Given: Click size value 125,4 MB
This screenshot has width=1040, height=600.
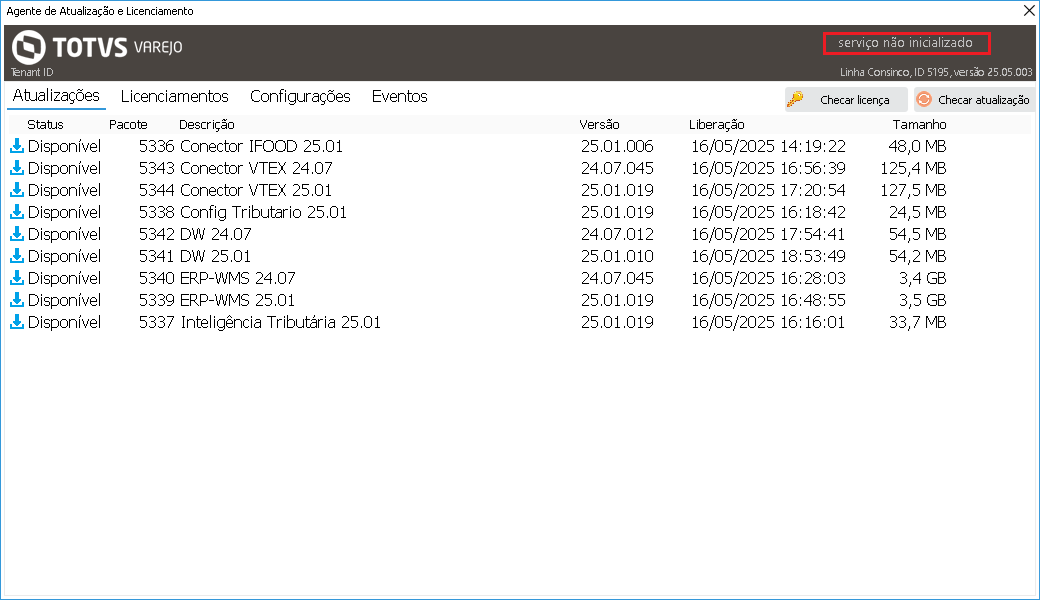Looking at the screenshot, I should 913,168.
